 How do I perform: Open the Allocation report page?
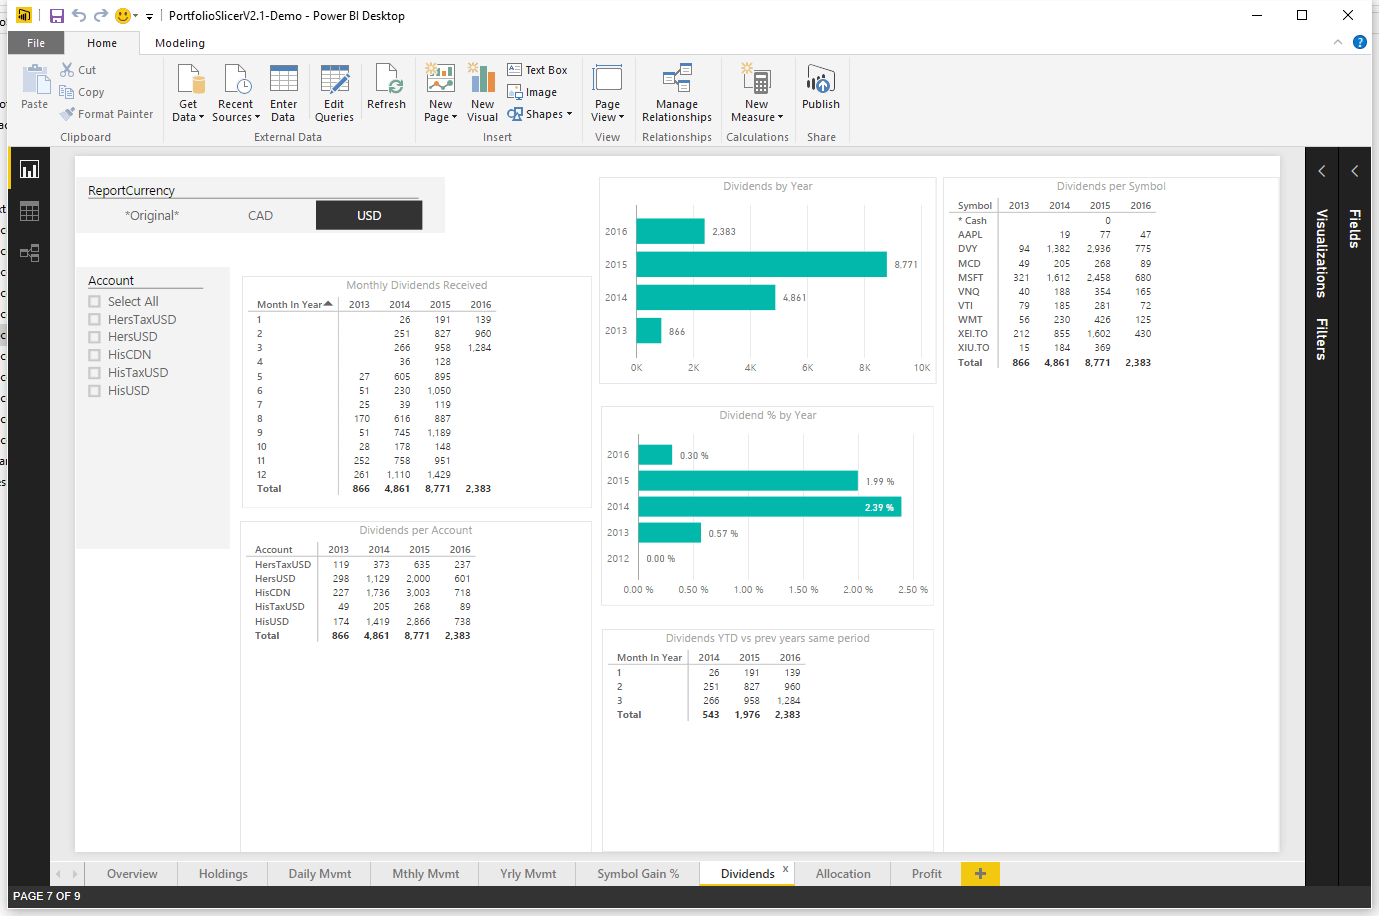[842, 873]
